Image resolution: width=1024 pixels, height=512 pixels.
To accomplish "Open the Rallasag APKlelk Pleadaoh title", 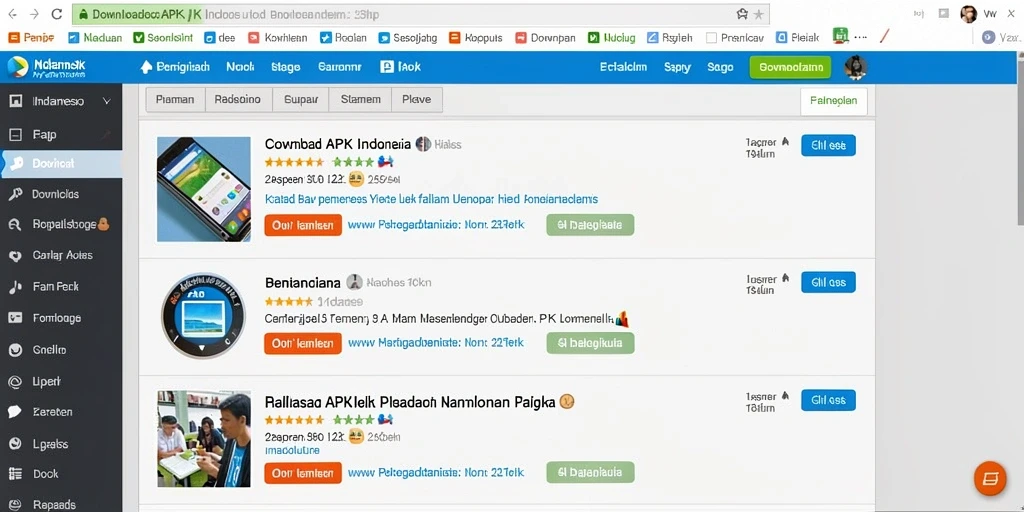I will point(410,402).
